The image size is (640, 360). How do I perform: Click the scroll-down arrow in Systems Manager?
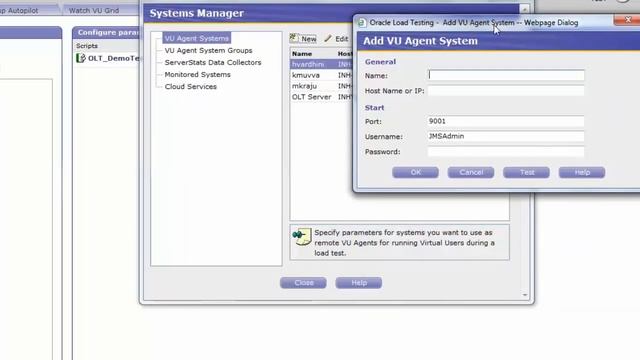point(525,295)
